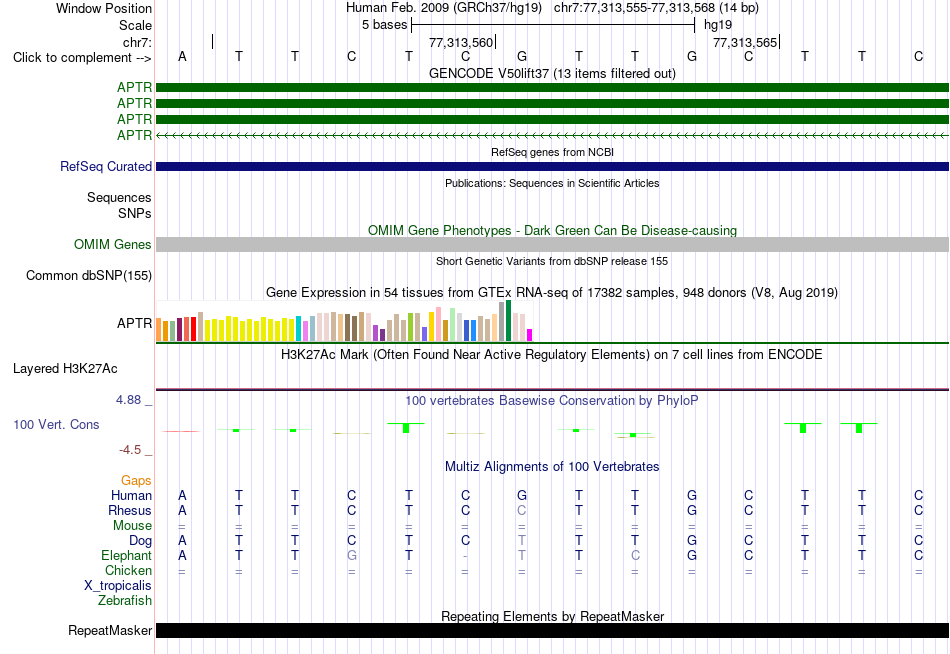
Task: Click base A in the complement sequence row
Action: click(x=182, y=56)
